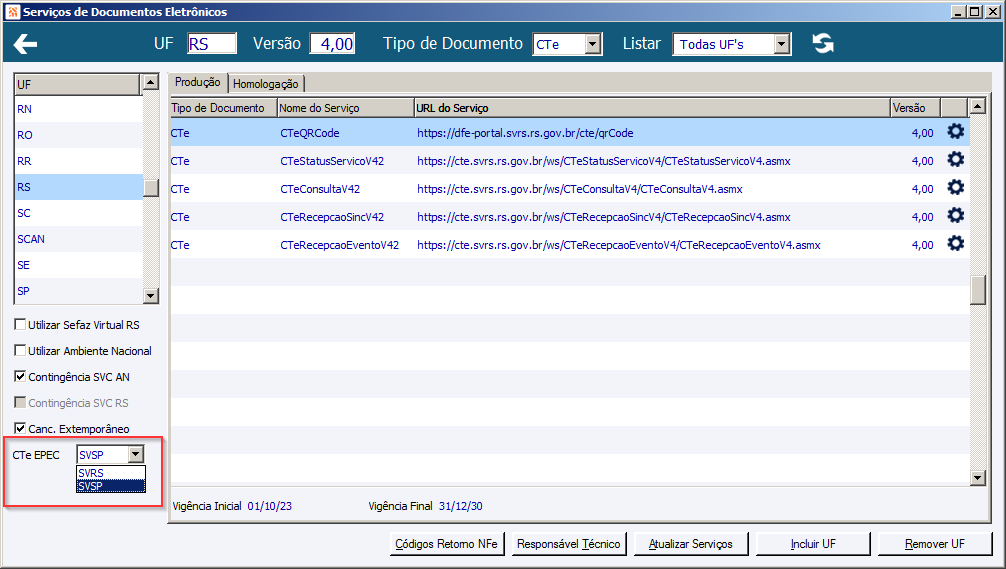Click Responsável Técnico button
This screenshot has width=1006, height=569.
[568, 544]
